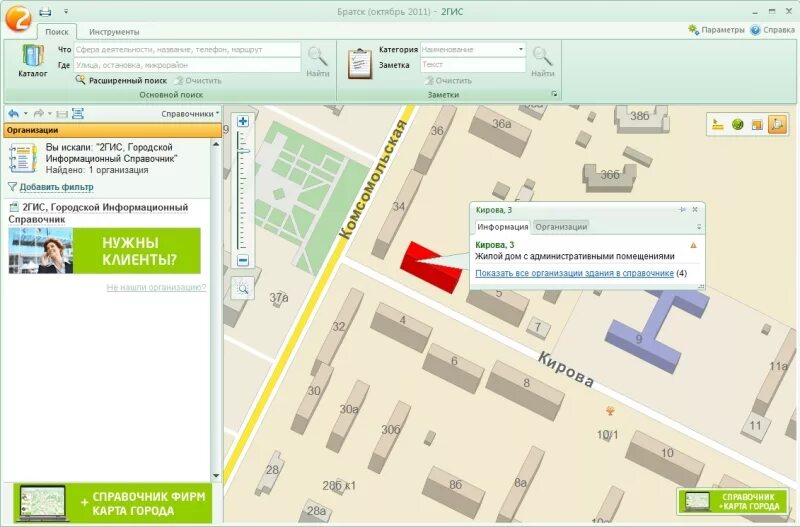Click the red highlighted building on map
The height and width of the screenshot is (527, 800).
tap(432, 268)
